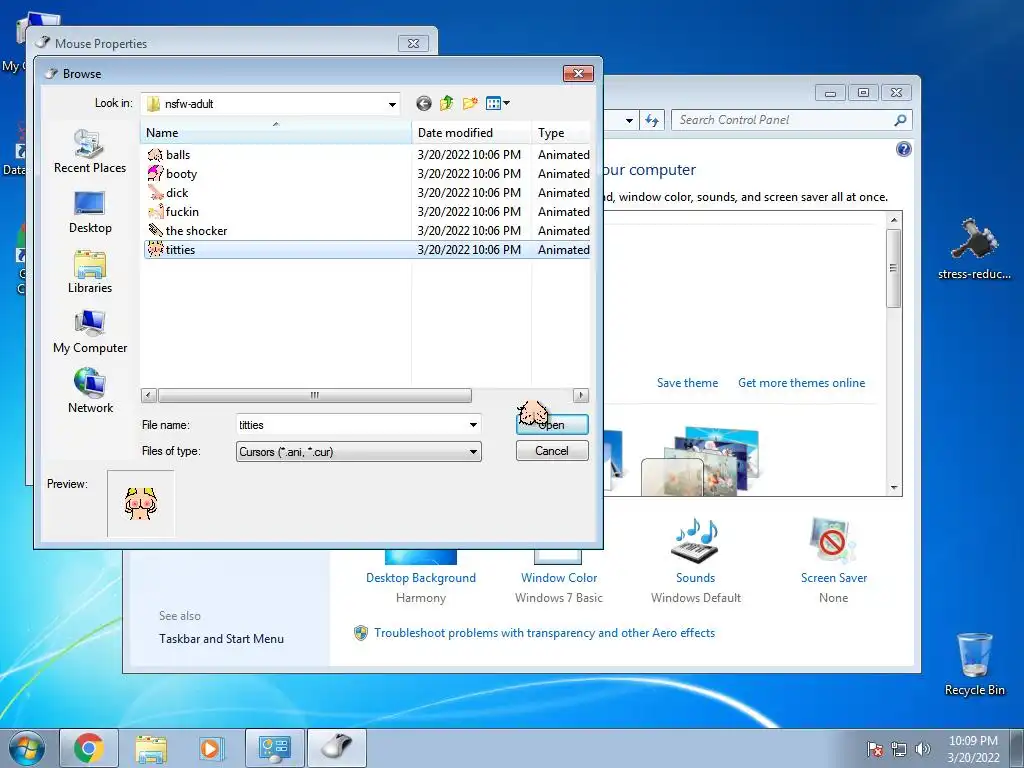This screenshot has width=1024, height=768.
Task: Click the horizontal scrollbar thumb in file list
Action: click(x=315, y=395)
